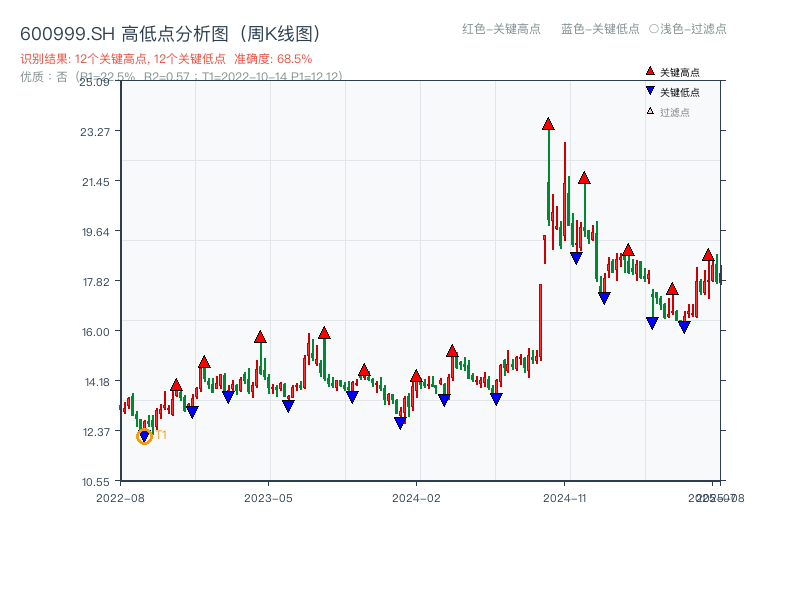Click the leftmost red triangle marker on the chart
Viewport: 800px width, 600px height.
click(x=176, y=383)
